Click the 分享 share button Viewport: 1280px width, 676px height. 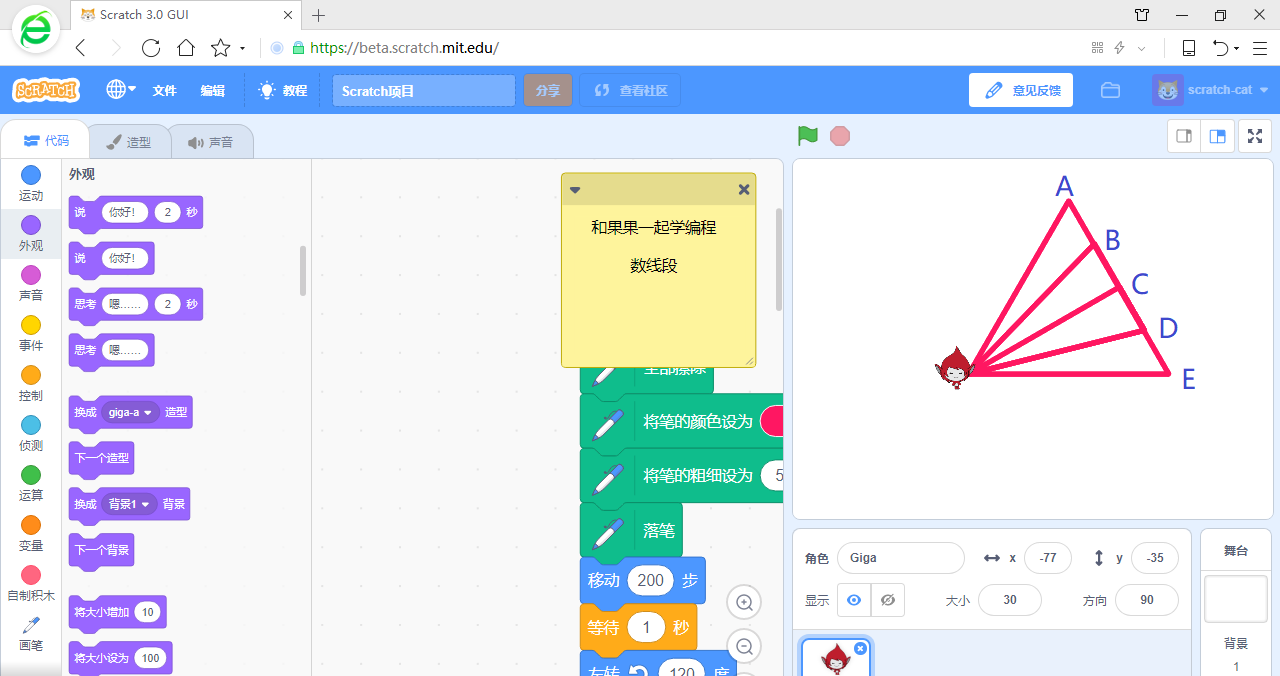[x=548, y=91]
